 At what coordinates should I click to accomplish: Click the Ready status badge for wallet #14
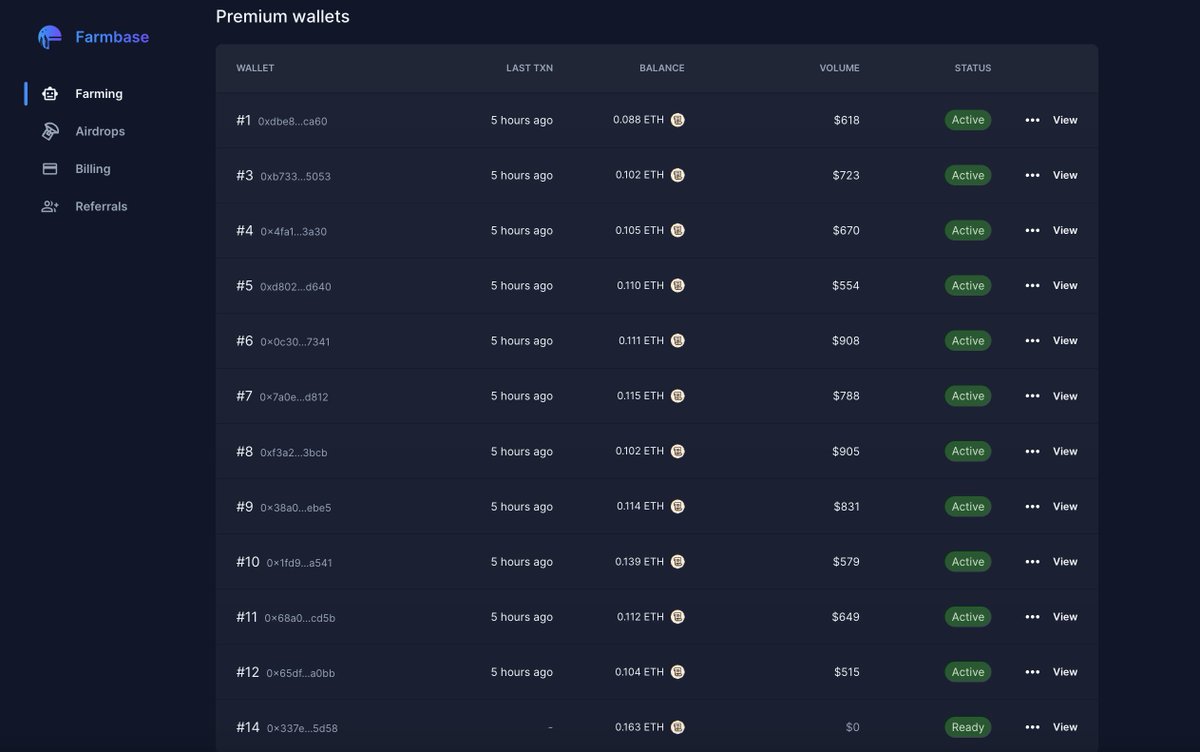(x=968, y=727)
